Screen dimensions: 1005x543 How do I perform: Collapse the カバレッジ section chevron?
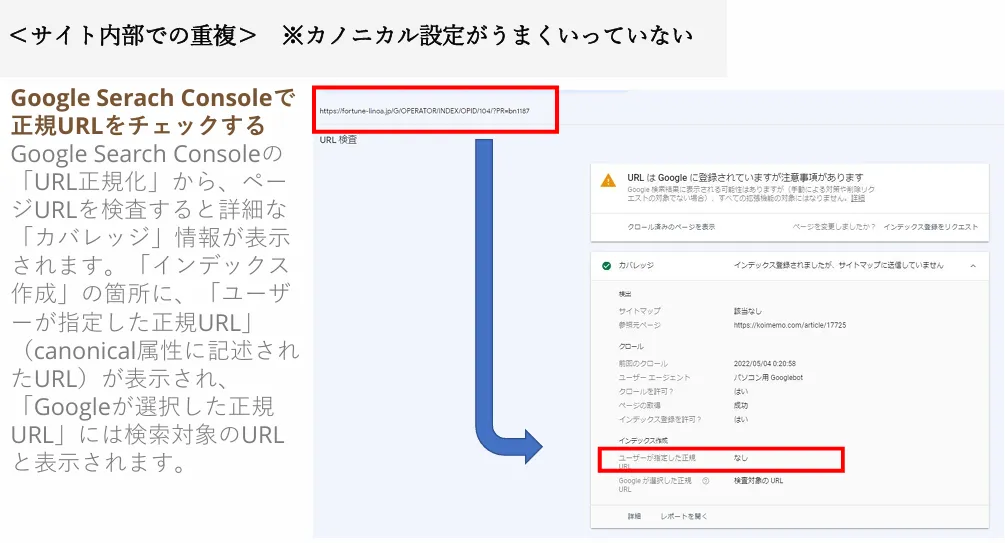[972, 265]
